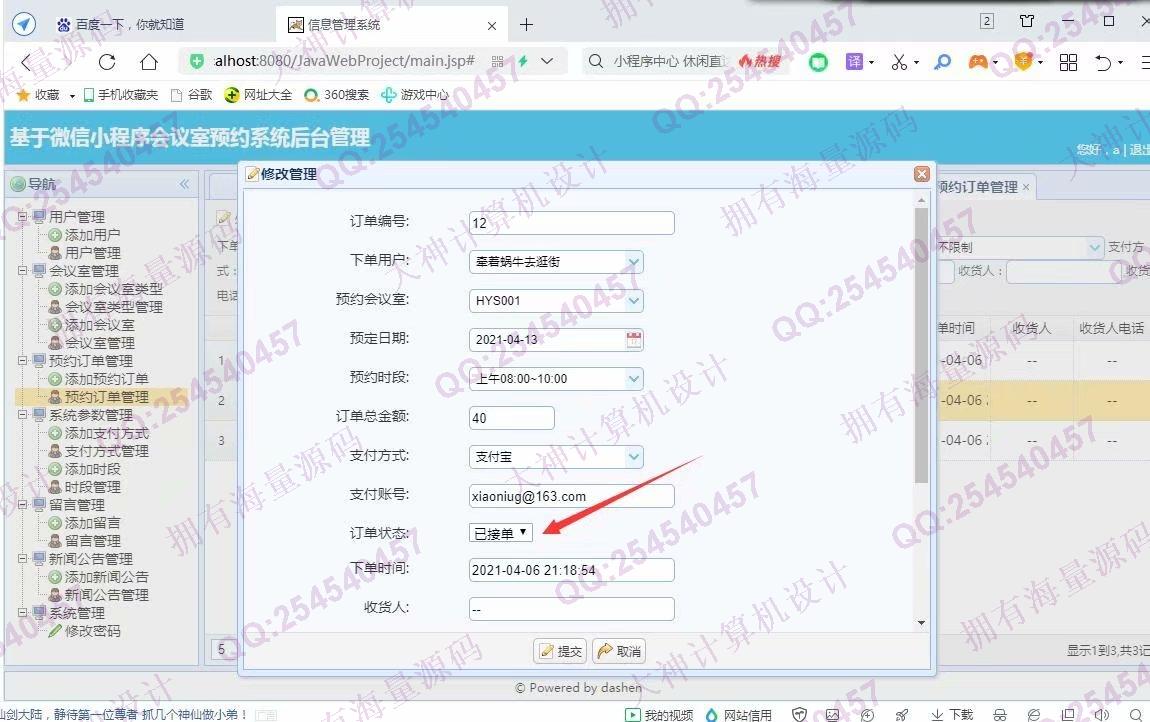
Task: Collapse the 系统管理 tree folder
Action: [23, 612]
